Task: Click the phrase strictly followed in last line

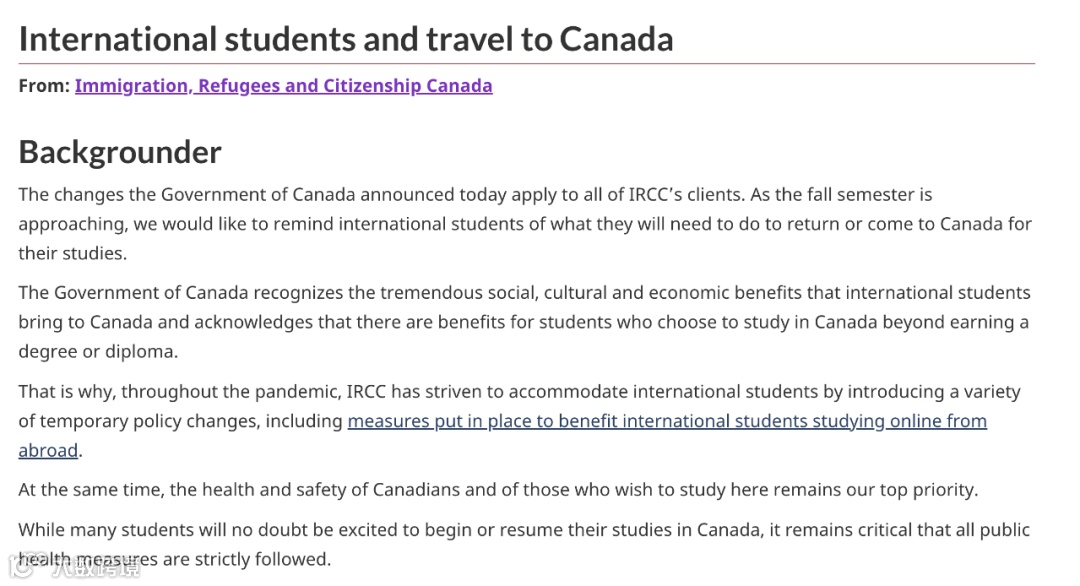Action: 263,559
